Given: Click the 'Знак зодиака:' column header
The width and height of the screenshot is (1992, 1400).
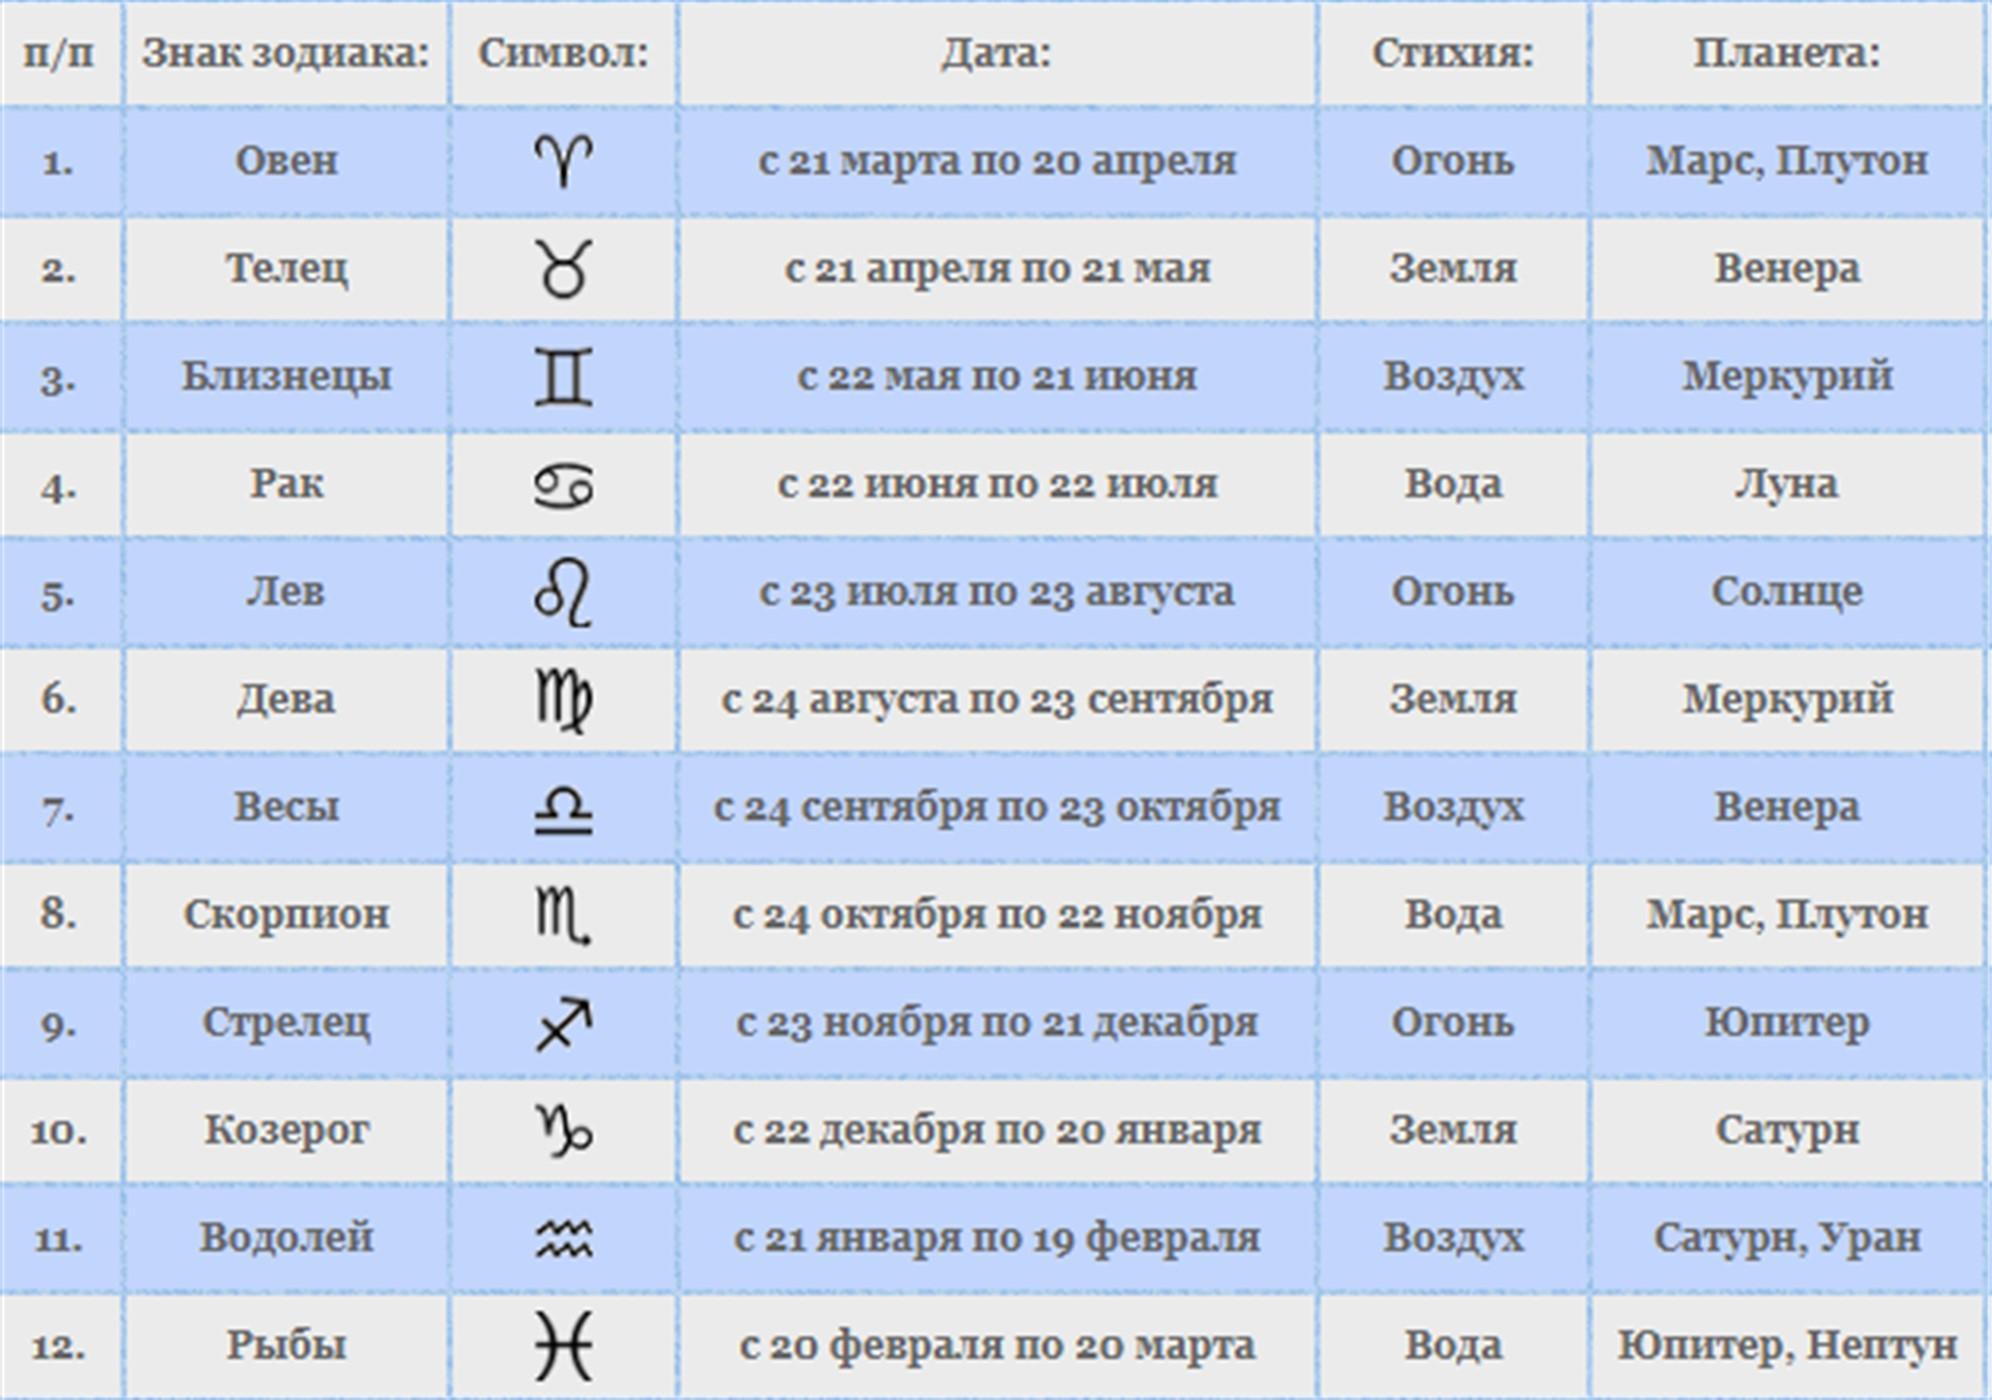Looking at the screenshot, I should point(286,54).
